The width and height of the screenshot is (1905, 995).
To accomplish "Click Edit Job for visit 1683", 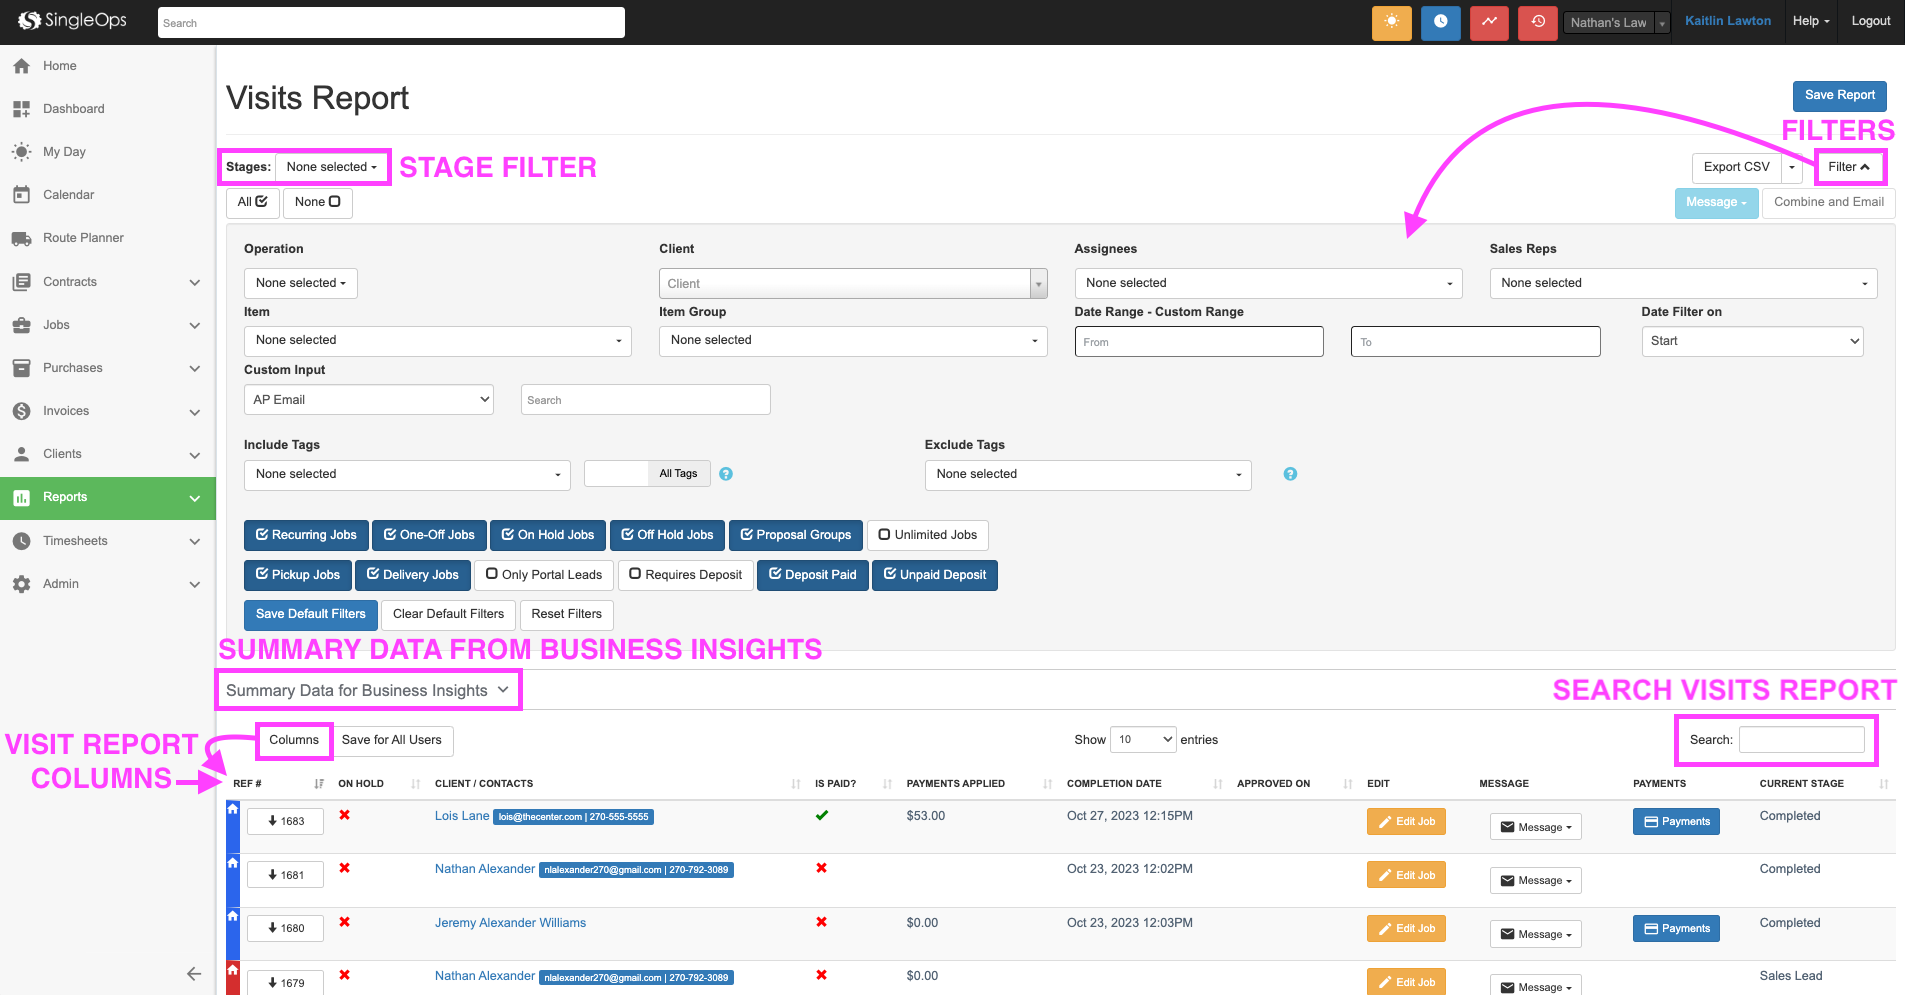I will pos(1406,822).
